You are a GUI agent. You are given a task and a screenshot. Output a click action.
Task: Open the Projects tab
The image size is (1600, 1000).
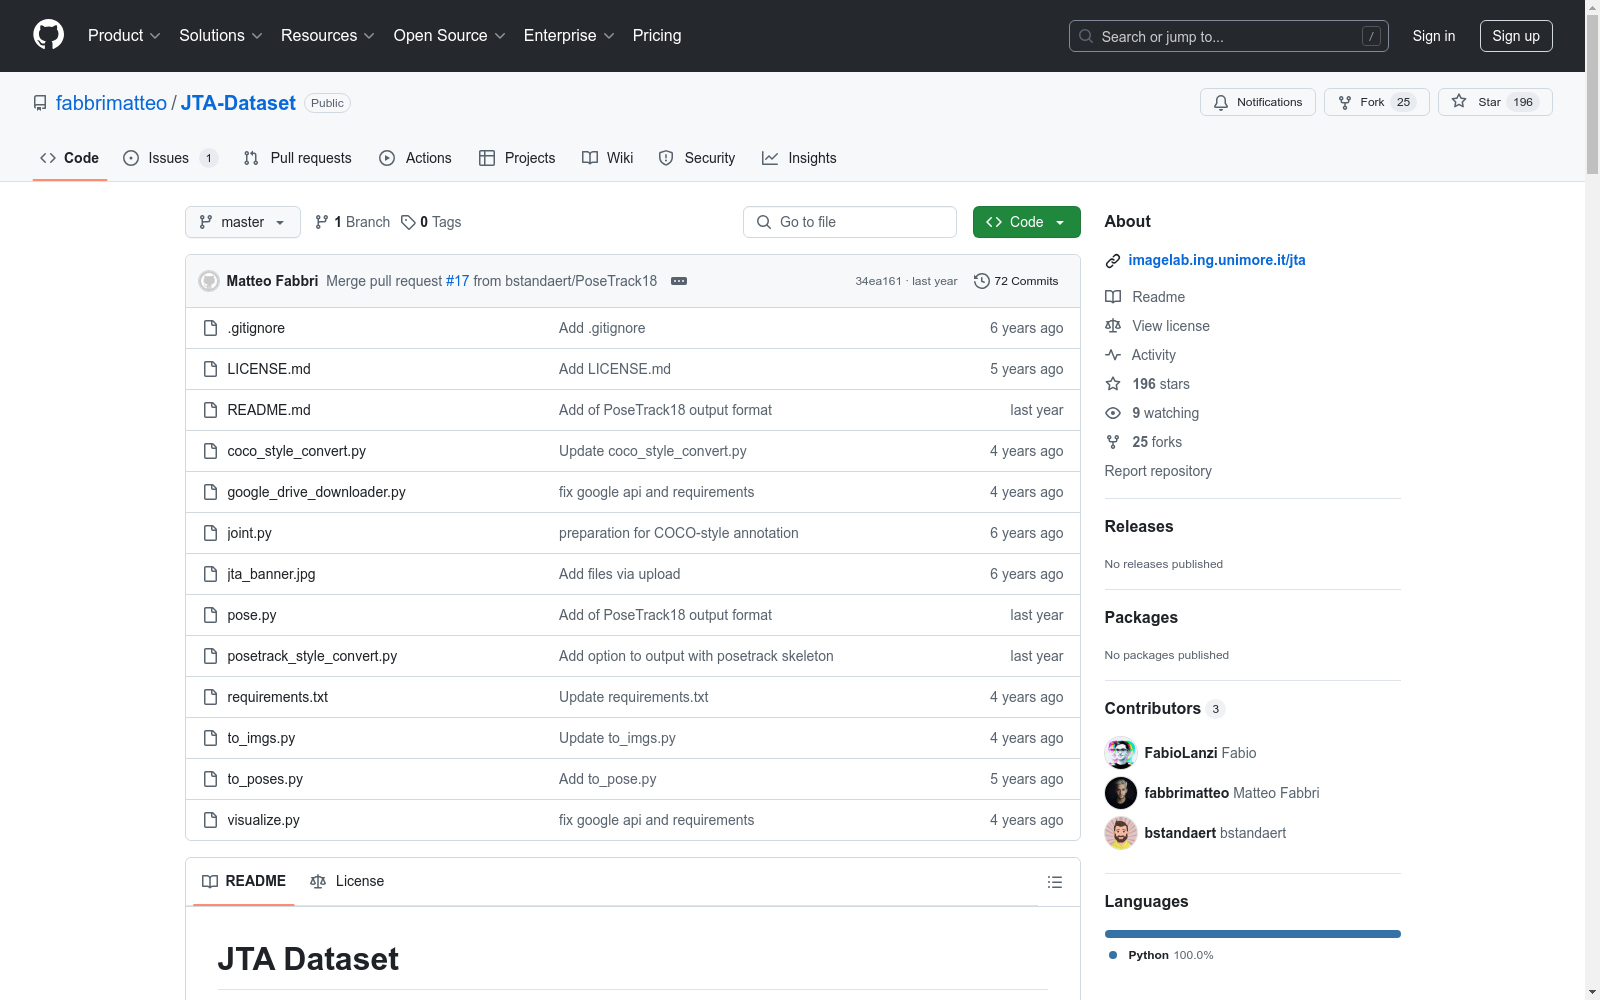pos(517,158)
